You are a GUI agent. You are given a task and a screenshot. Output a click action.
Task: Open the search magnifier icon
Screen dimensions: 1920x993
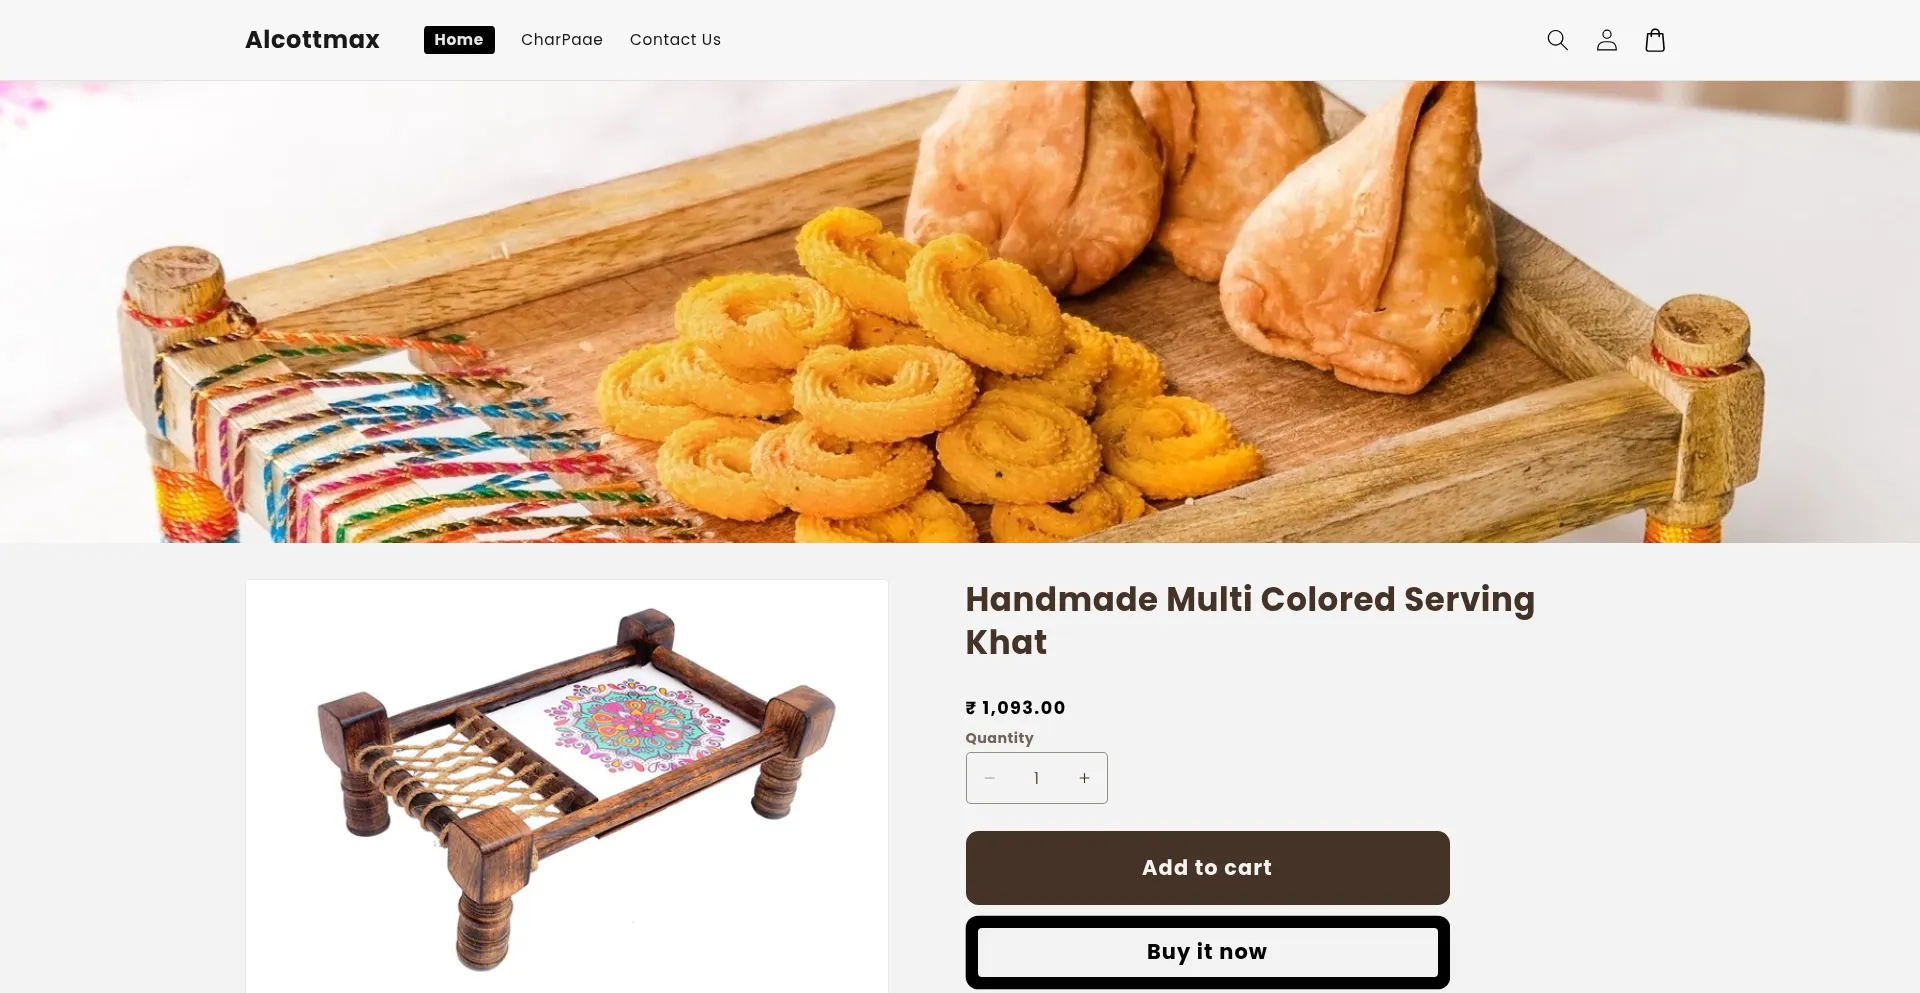(1557, 40)
